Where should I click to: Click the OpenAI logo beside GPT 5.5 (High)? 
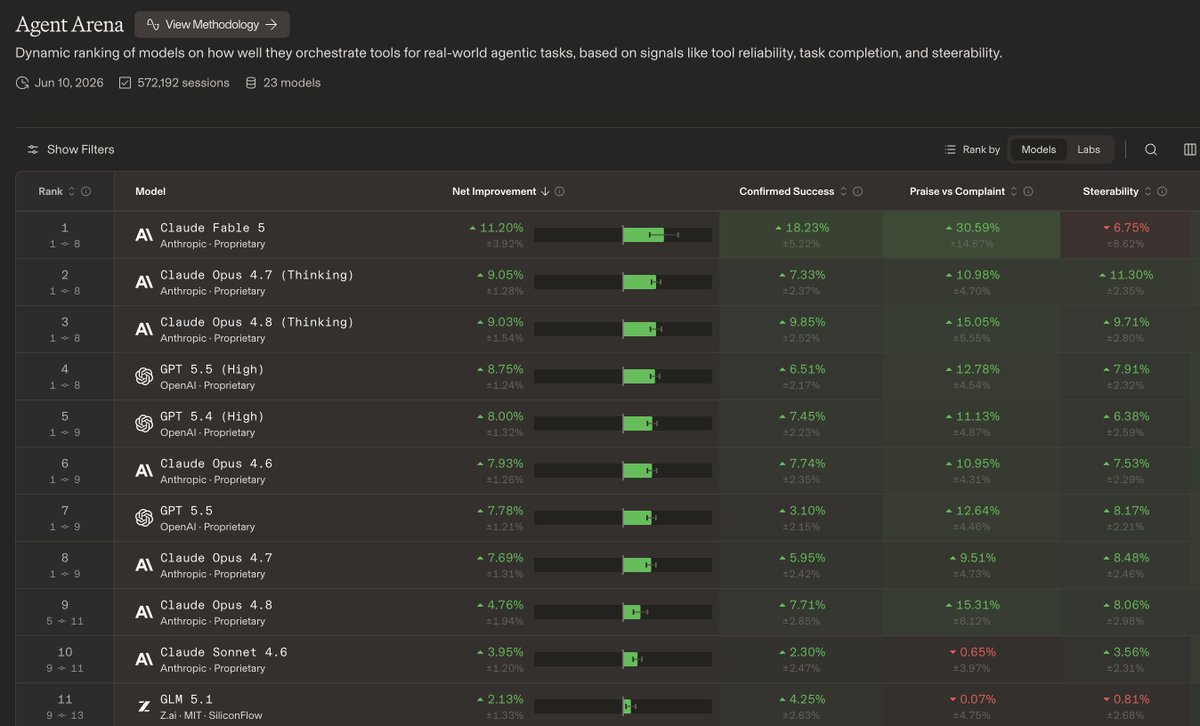click(x=144, y=376)
